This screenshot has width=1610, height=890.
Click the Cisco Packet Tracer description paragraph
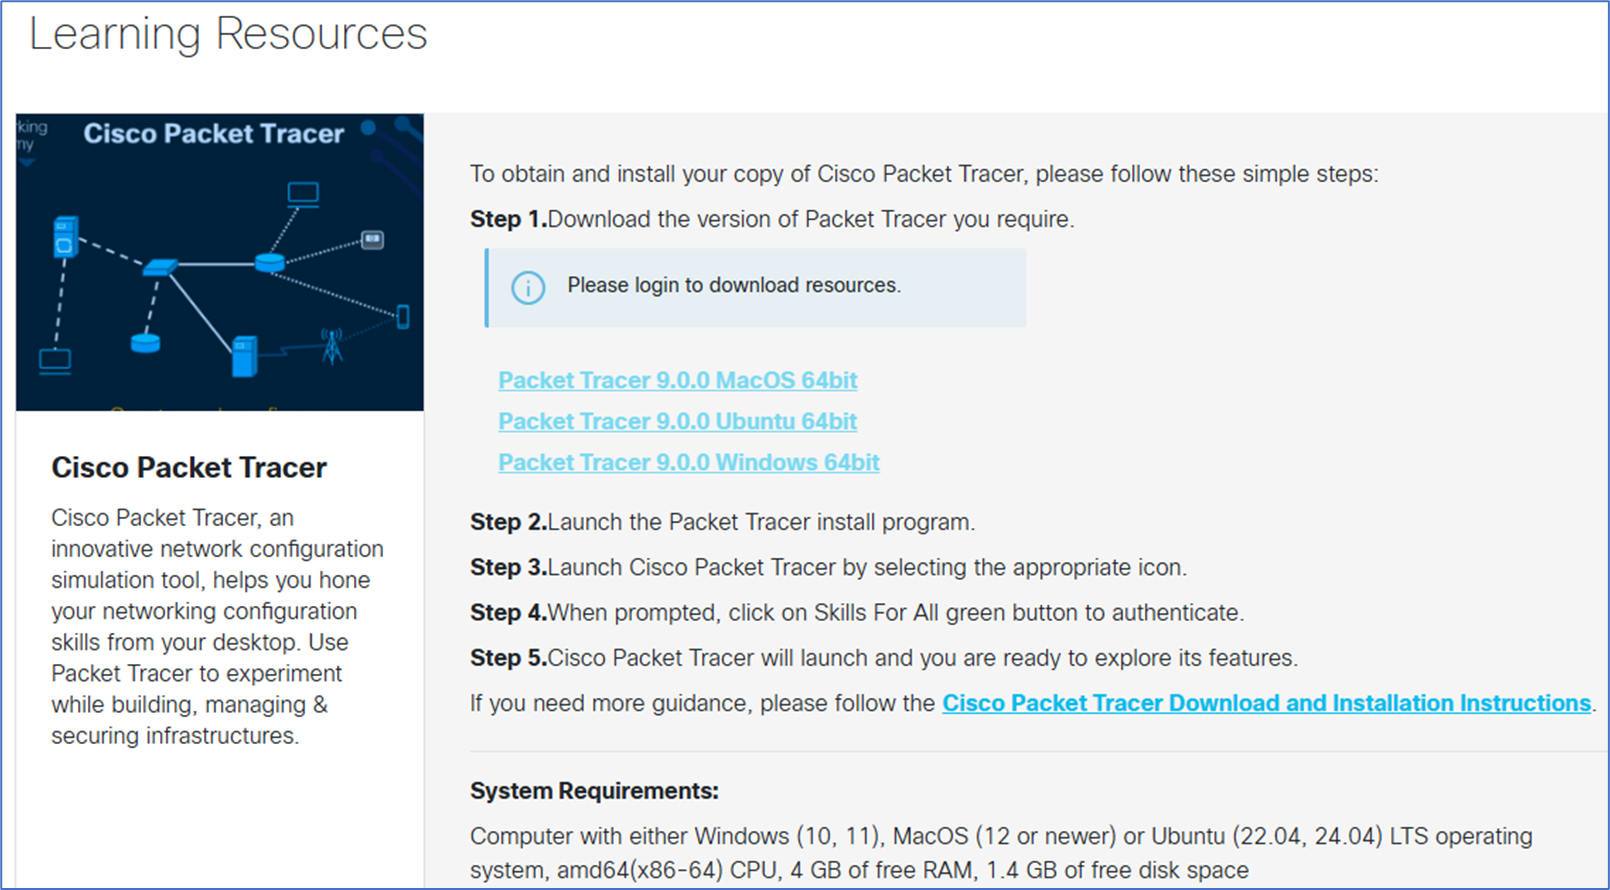[216, 626]
